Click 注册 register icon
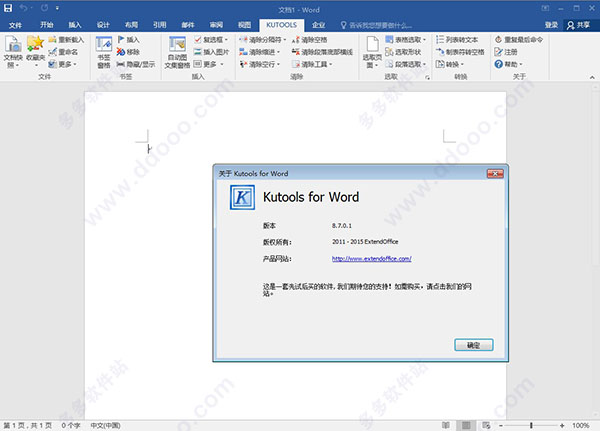600x431 pixels. 506,52
